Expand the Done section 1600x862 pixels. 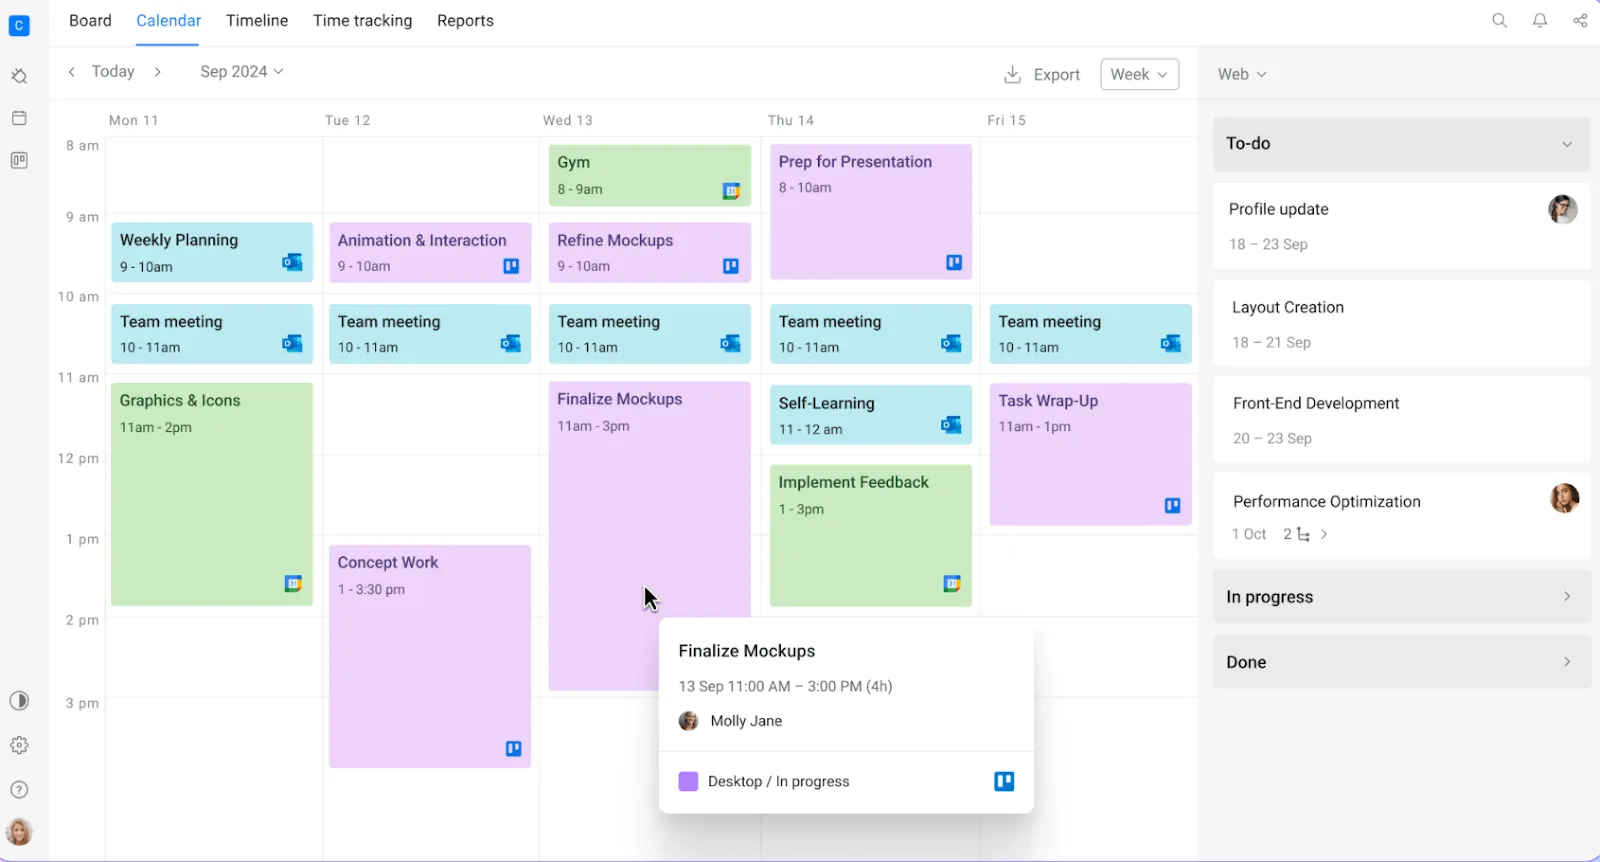click(x=1401, y=662)
